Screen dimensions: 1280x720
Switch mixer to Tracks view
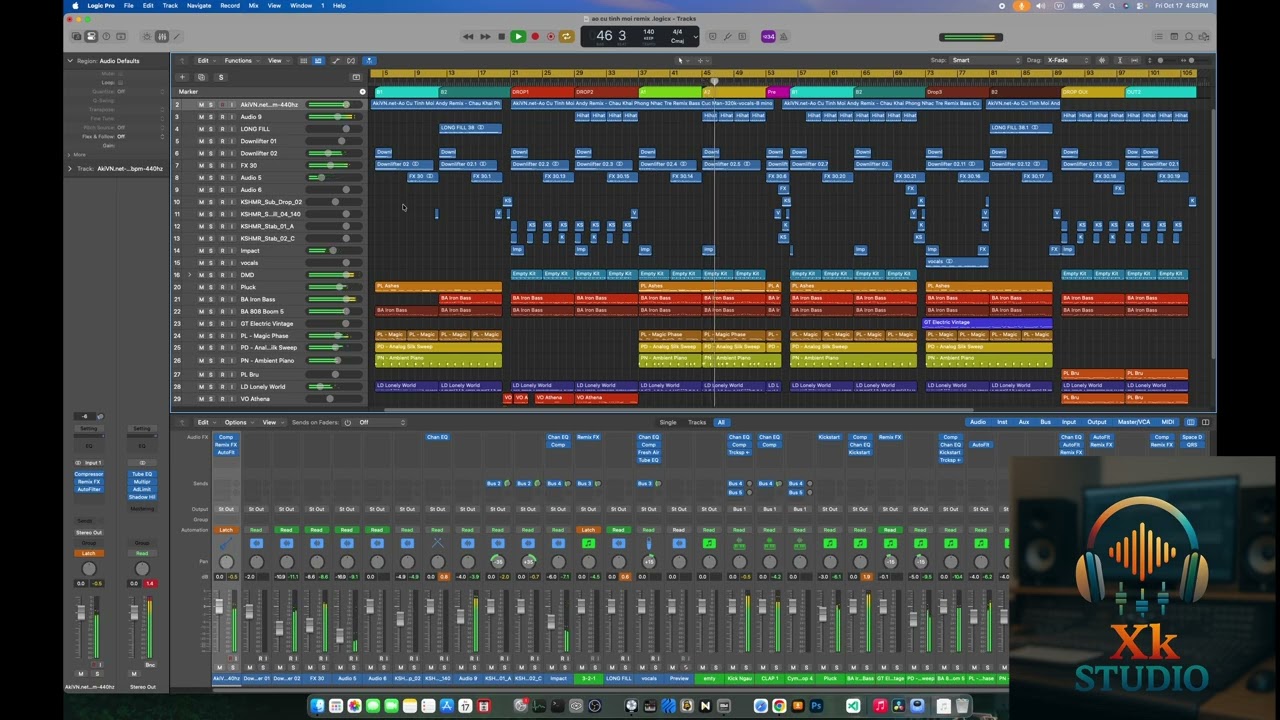[697, 422]
